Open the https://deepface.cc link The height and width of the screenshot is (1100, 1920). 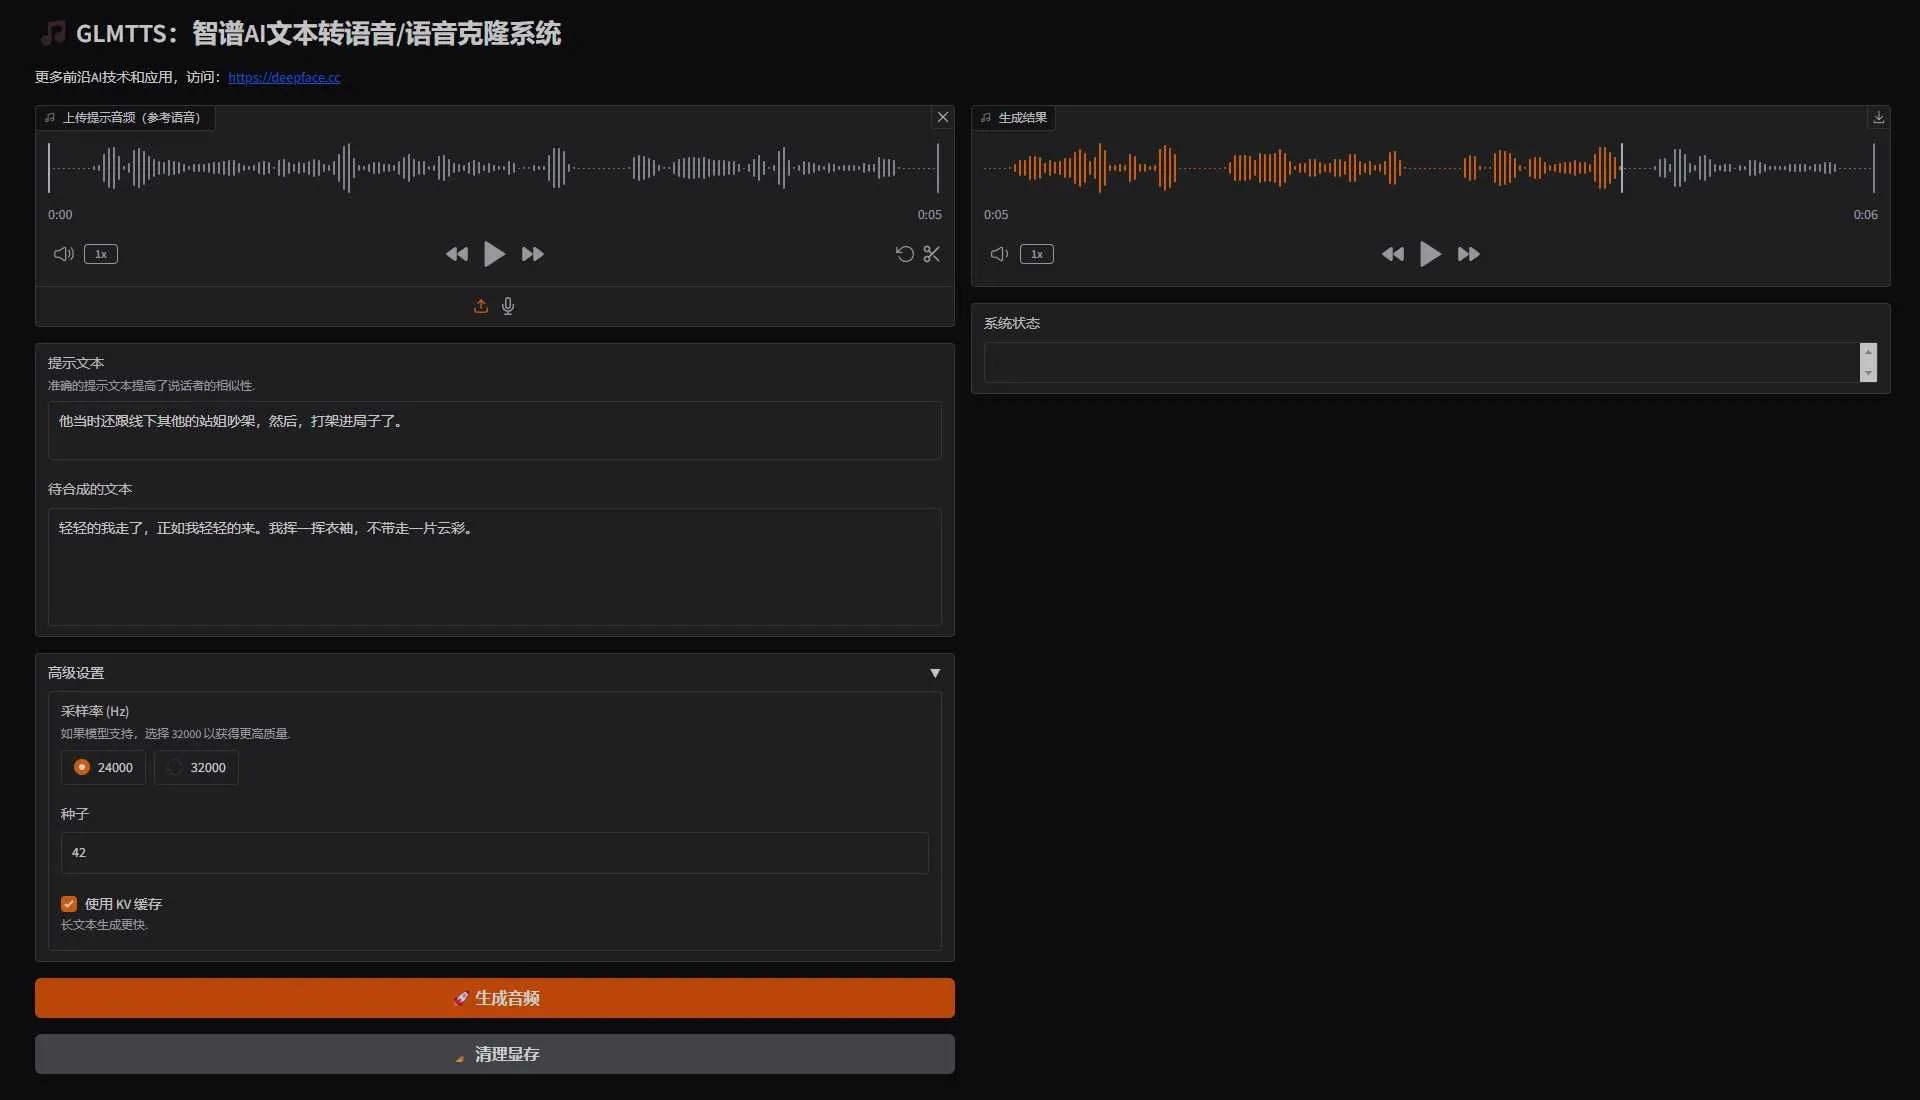[284, 77]
